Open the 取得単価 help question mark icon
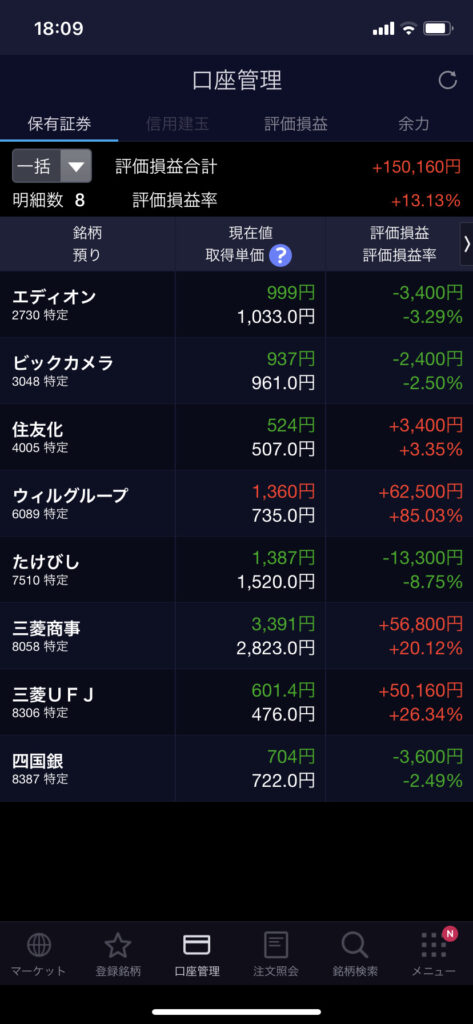 pyautogui.click(x=280, y=255)
